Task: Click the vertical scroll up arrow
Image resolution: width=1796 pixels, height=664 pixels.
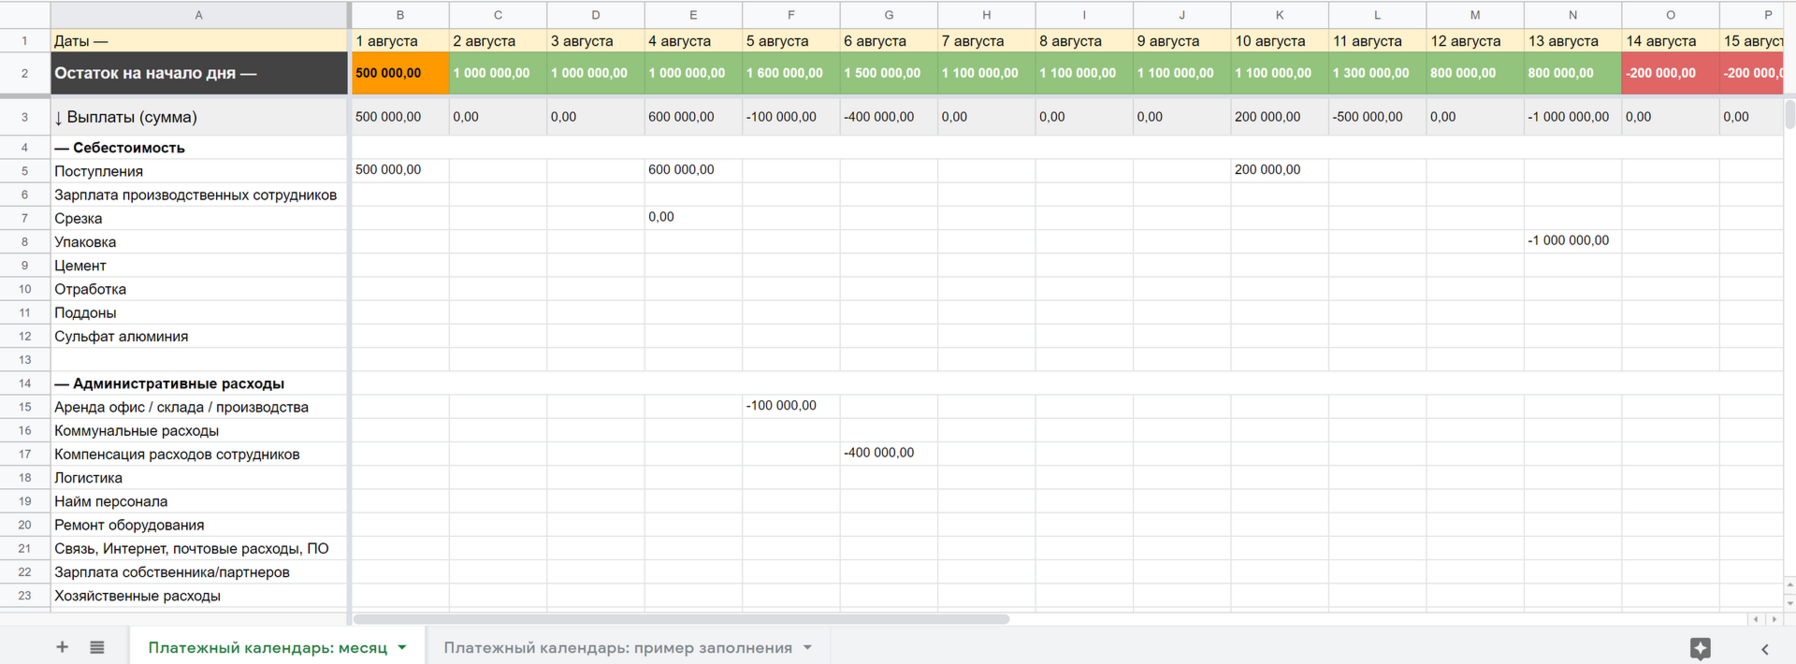Action: point(1789,585)
